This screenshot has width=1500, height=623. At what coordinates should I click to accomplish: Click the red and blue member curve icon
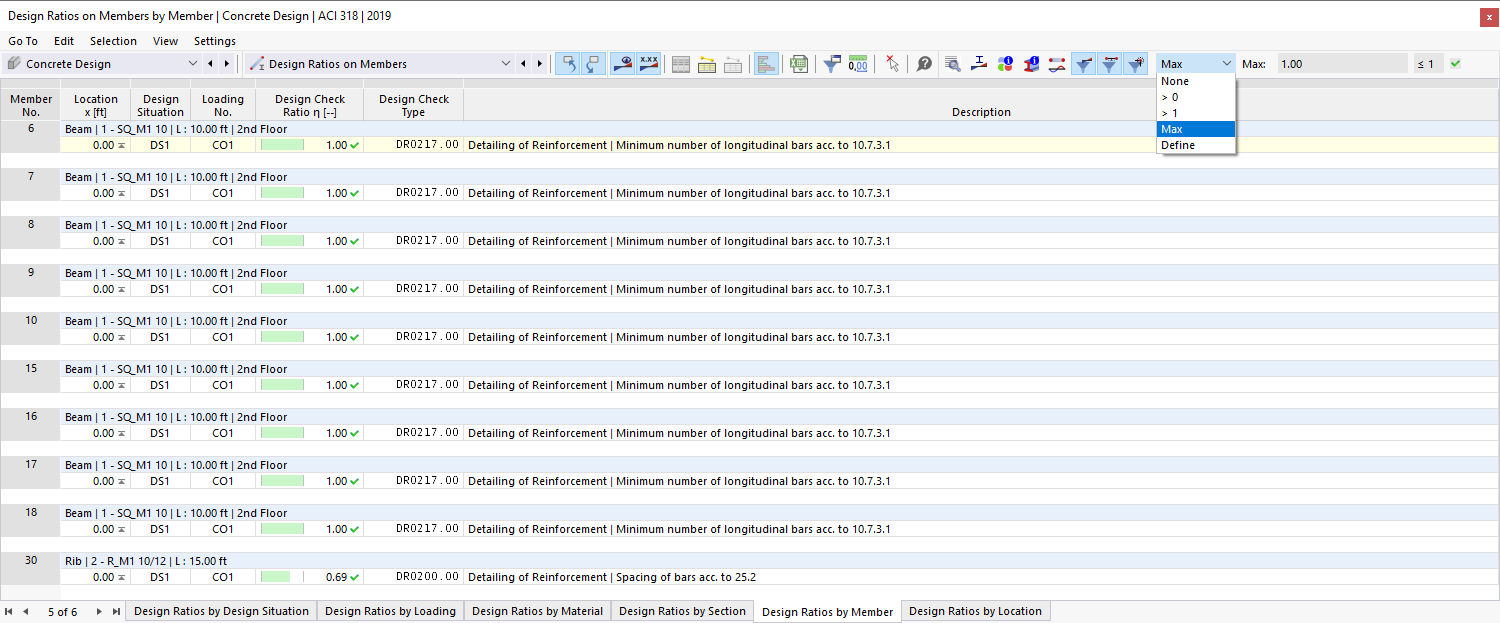1057,64
